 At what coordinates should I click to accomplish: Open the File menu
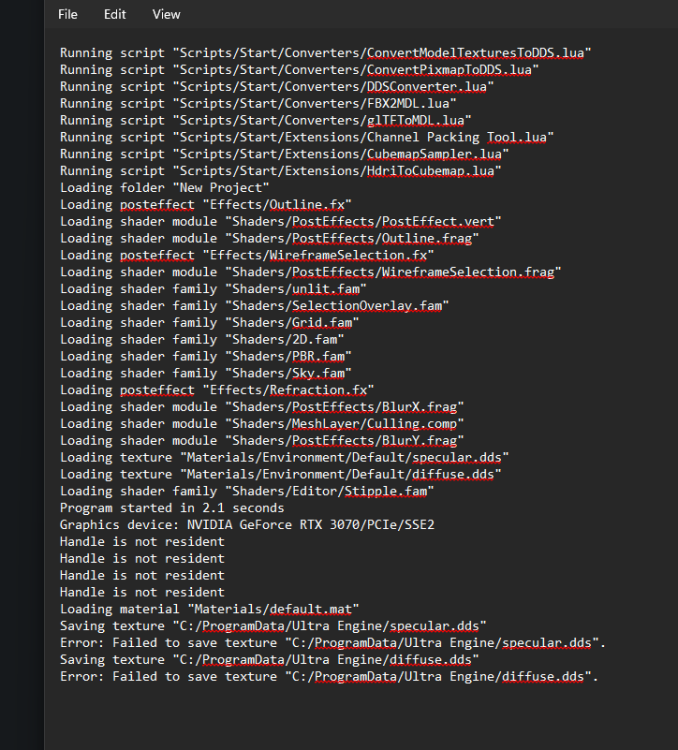(68, 14)
